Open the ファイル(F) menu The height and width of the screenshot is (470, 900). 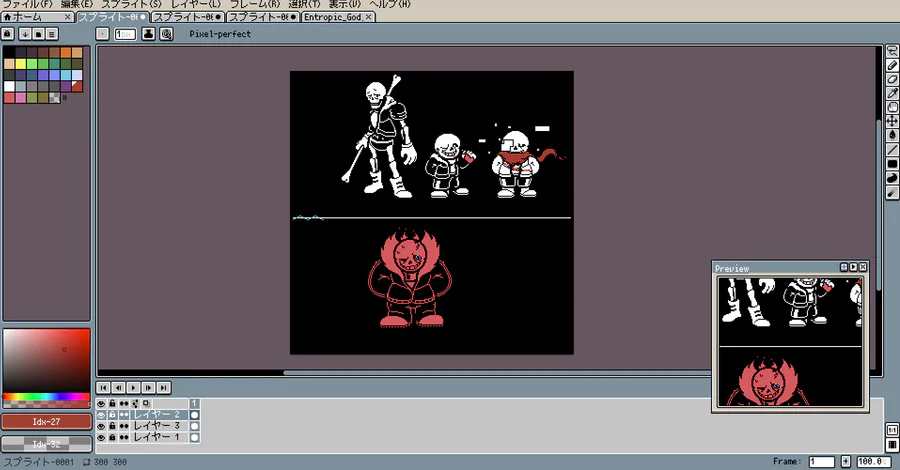[x=28, y=4]
